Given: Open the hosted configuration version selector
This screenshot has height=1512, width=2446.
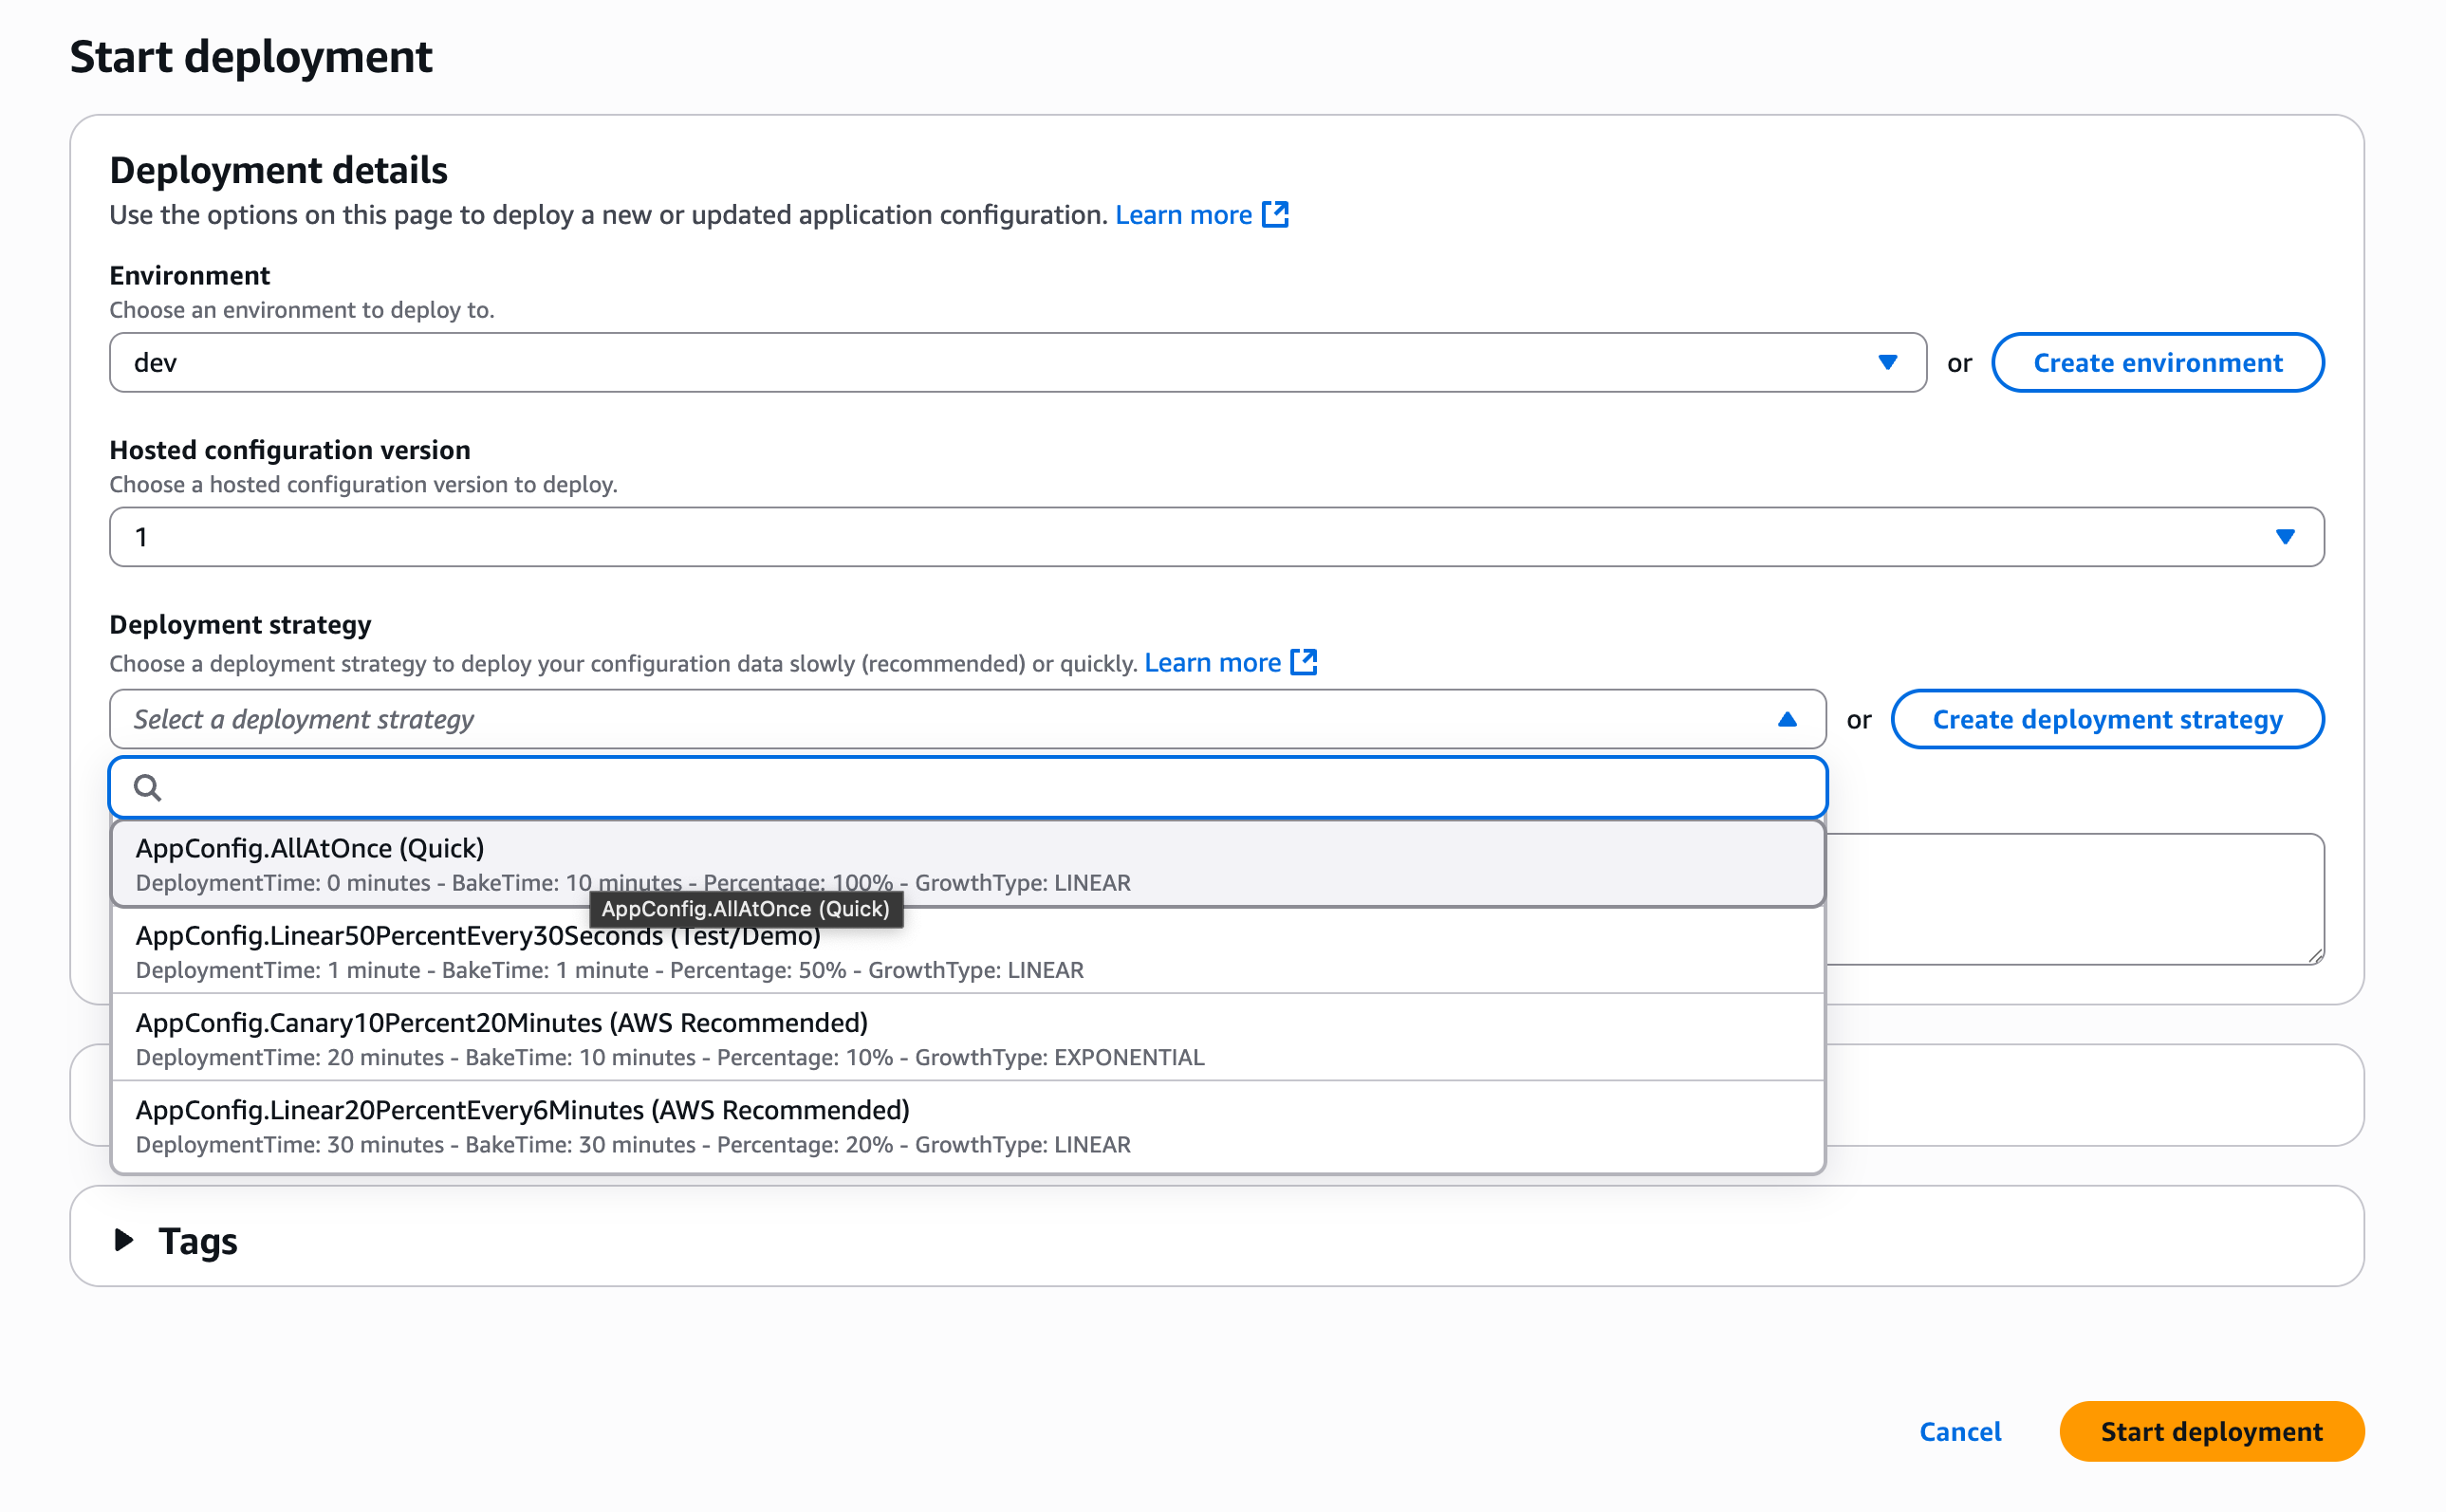Looking at the screenshot, I should click(x=1200, y=537).
